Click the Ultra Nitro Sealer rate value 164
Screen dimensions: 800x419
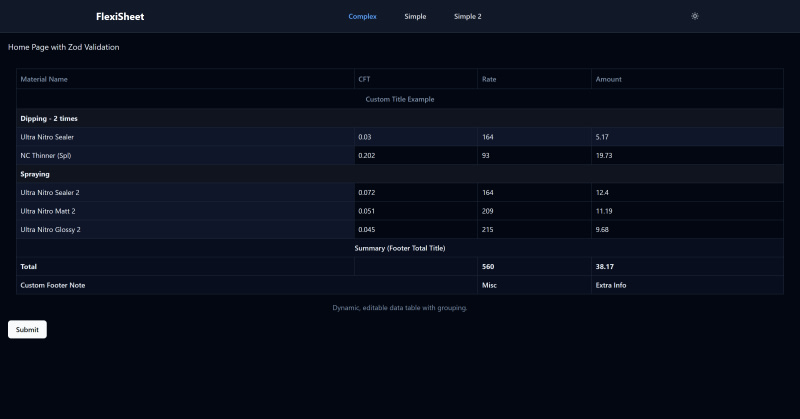click(533, 136)
